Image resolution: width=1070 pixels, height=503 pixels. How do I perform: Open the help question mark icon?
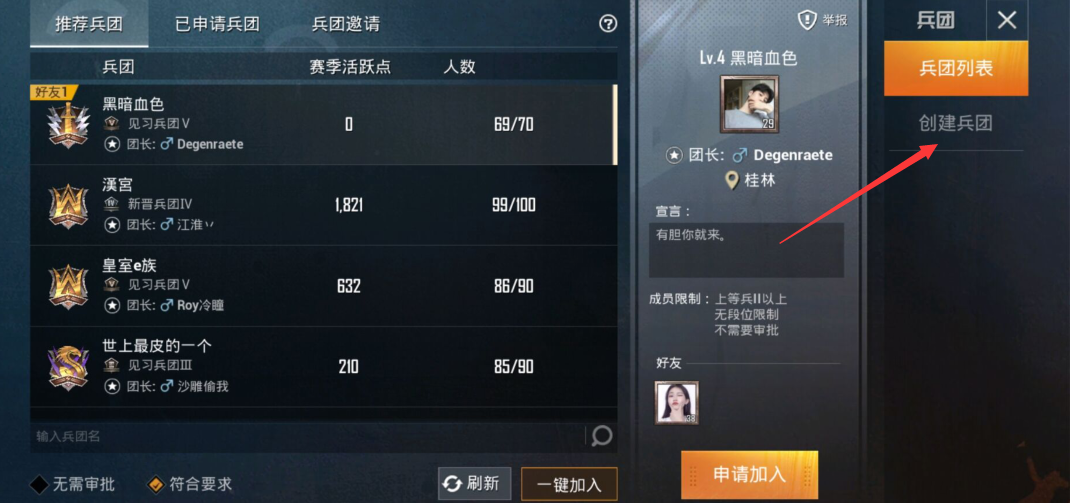(607, 24)
